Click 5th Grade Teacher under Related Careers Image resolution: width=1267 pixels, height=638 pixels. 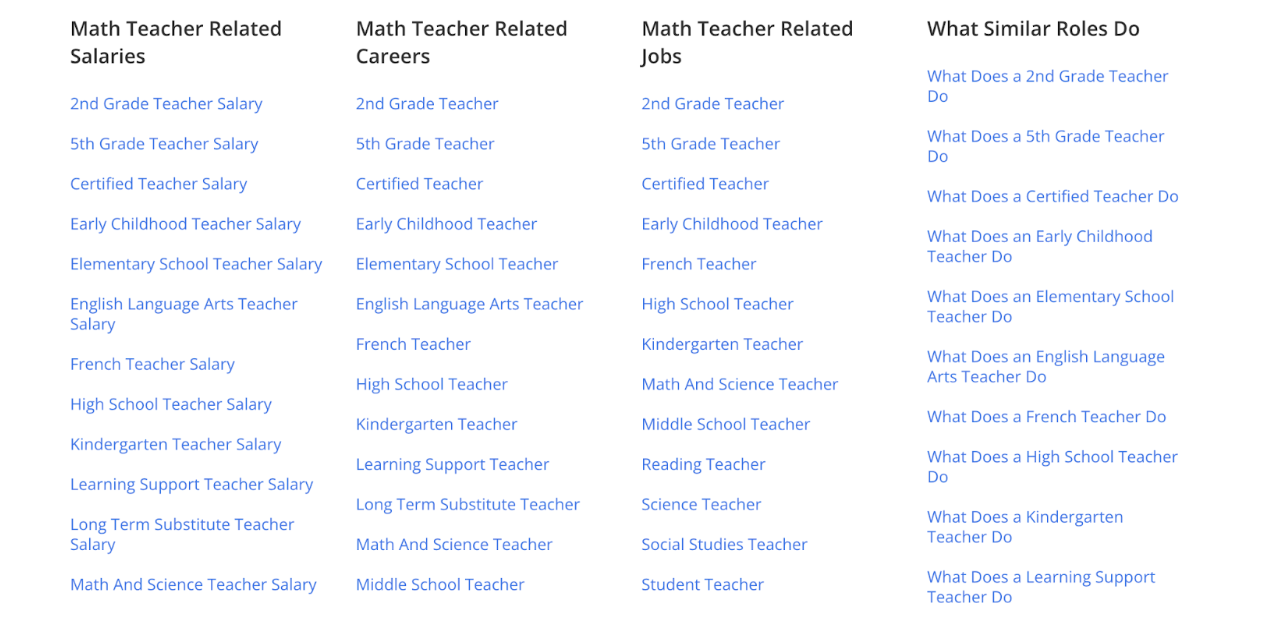pyautogui.click(x=425, y=144)
